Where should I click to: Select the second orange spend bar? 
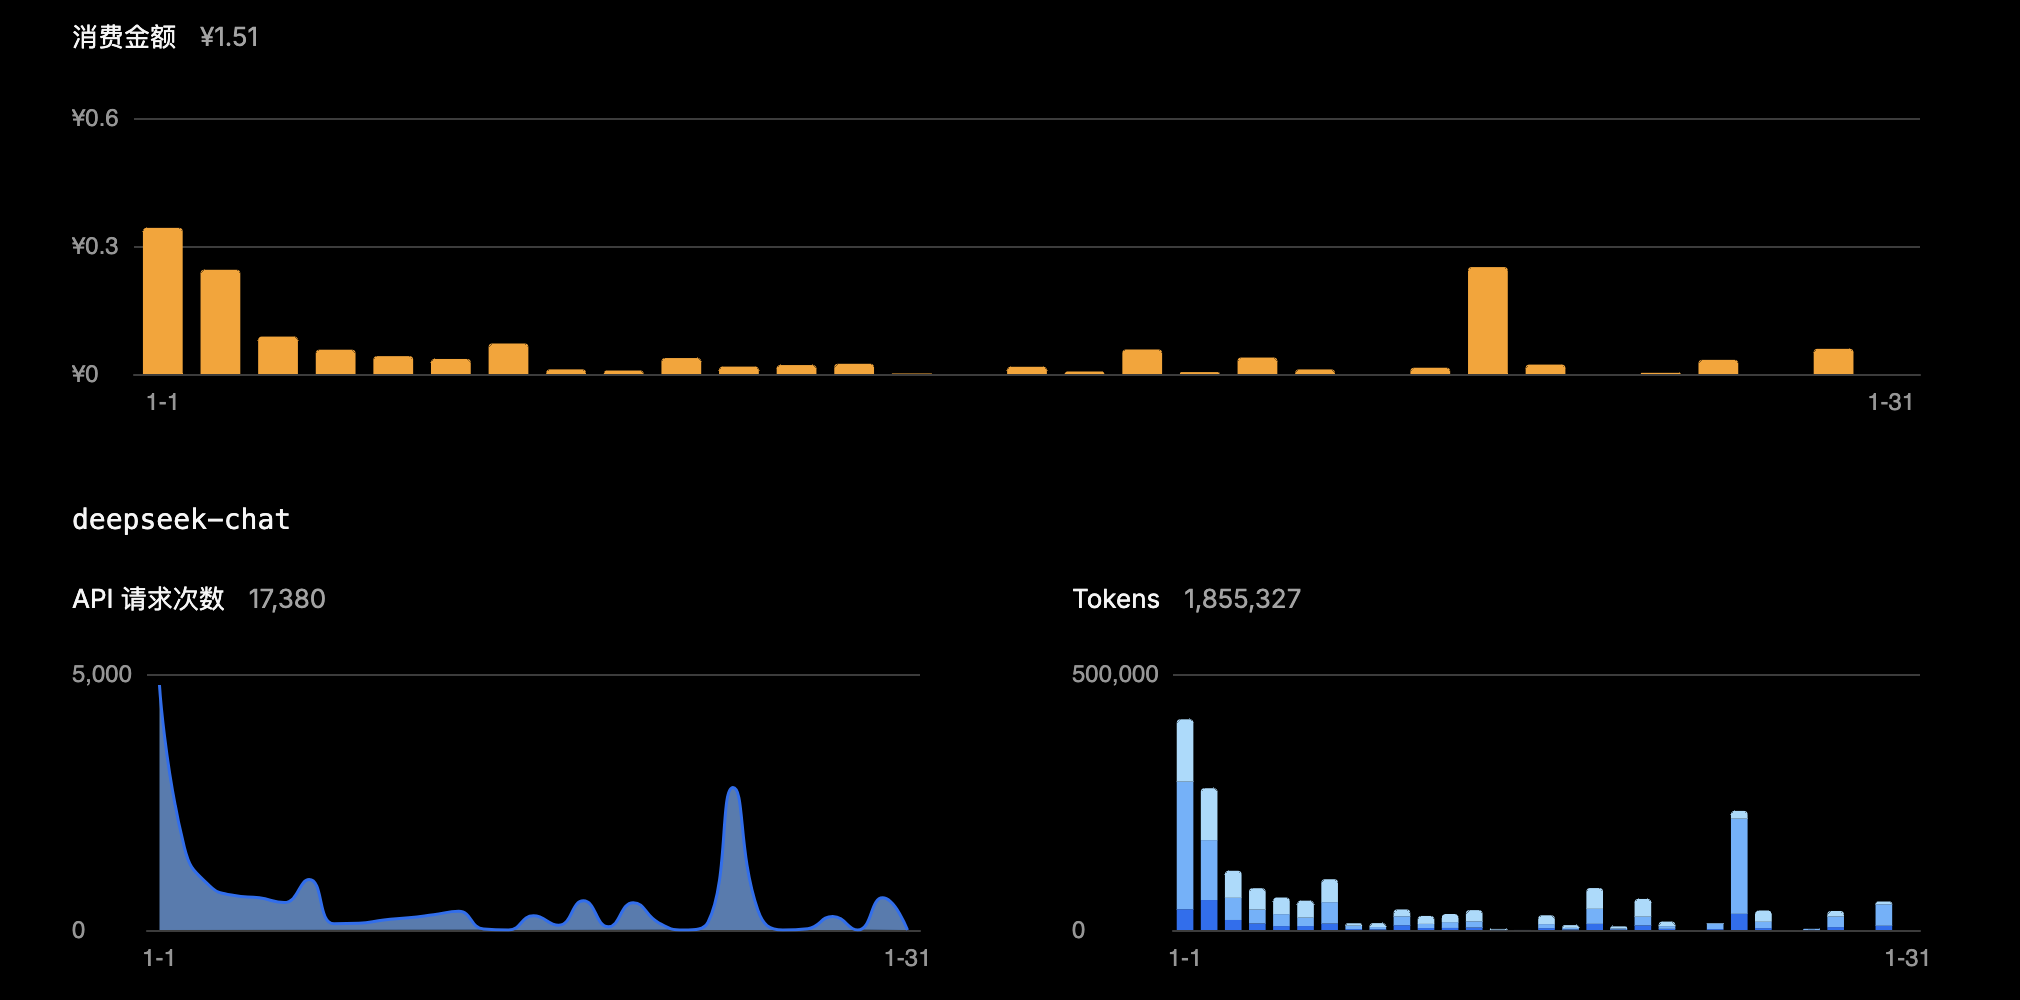(x=220, y=322)
